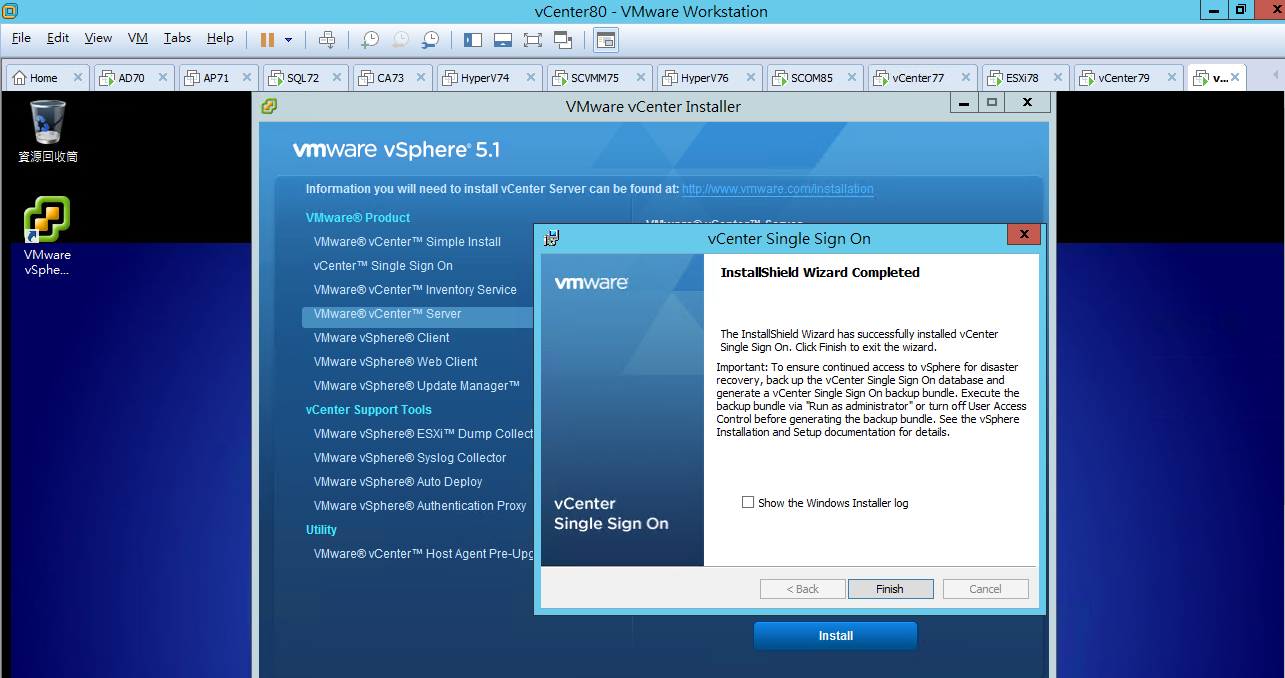Select vCenter Single Sign On in product list
This screenshot has width=1285, height=678.
pos(383,266)
